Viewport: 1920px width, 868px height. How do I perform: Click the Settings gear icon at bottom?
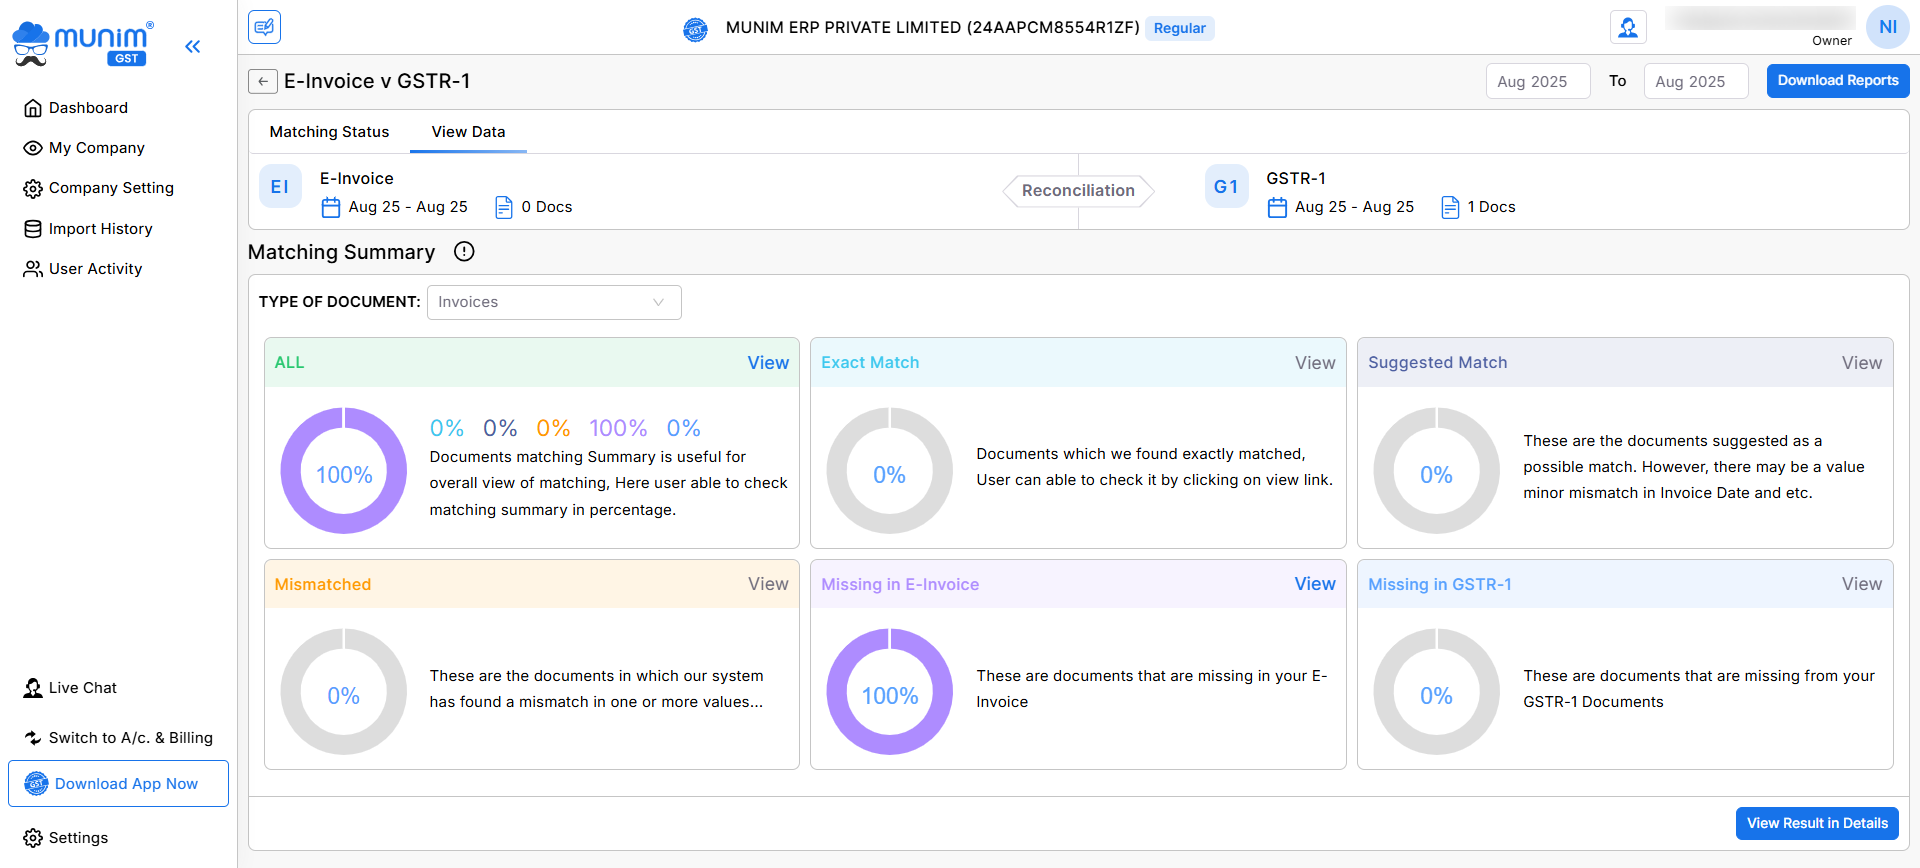tap(33, 838)
